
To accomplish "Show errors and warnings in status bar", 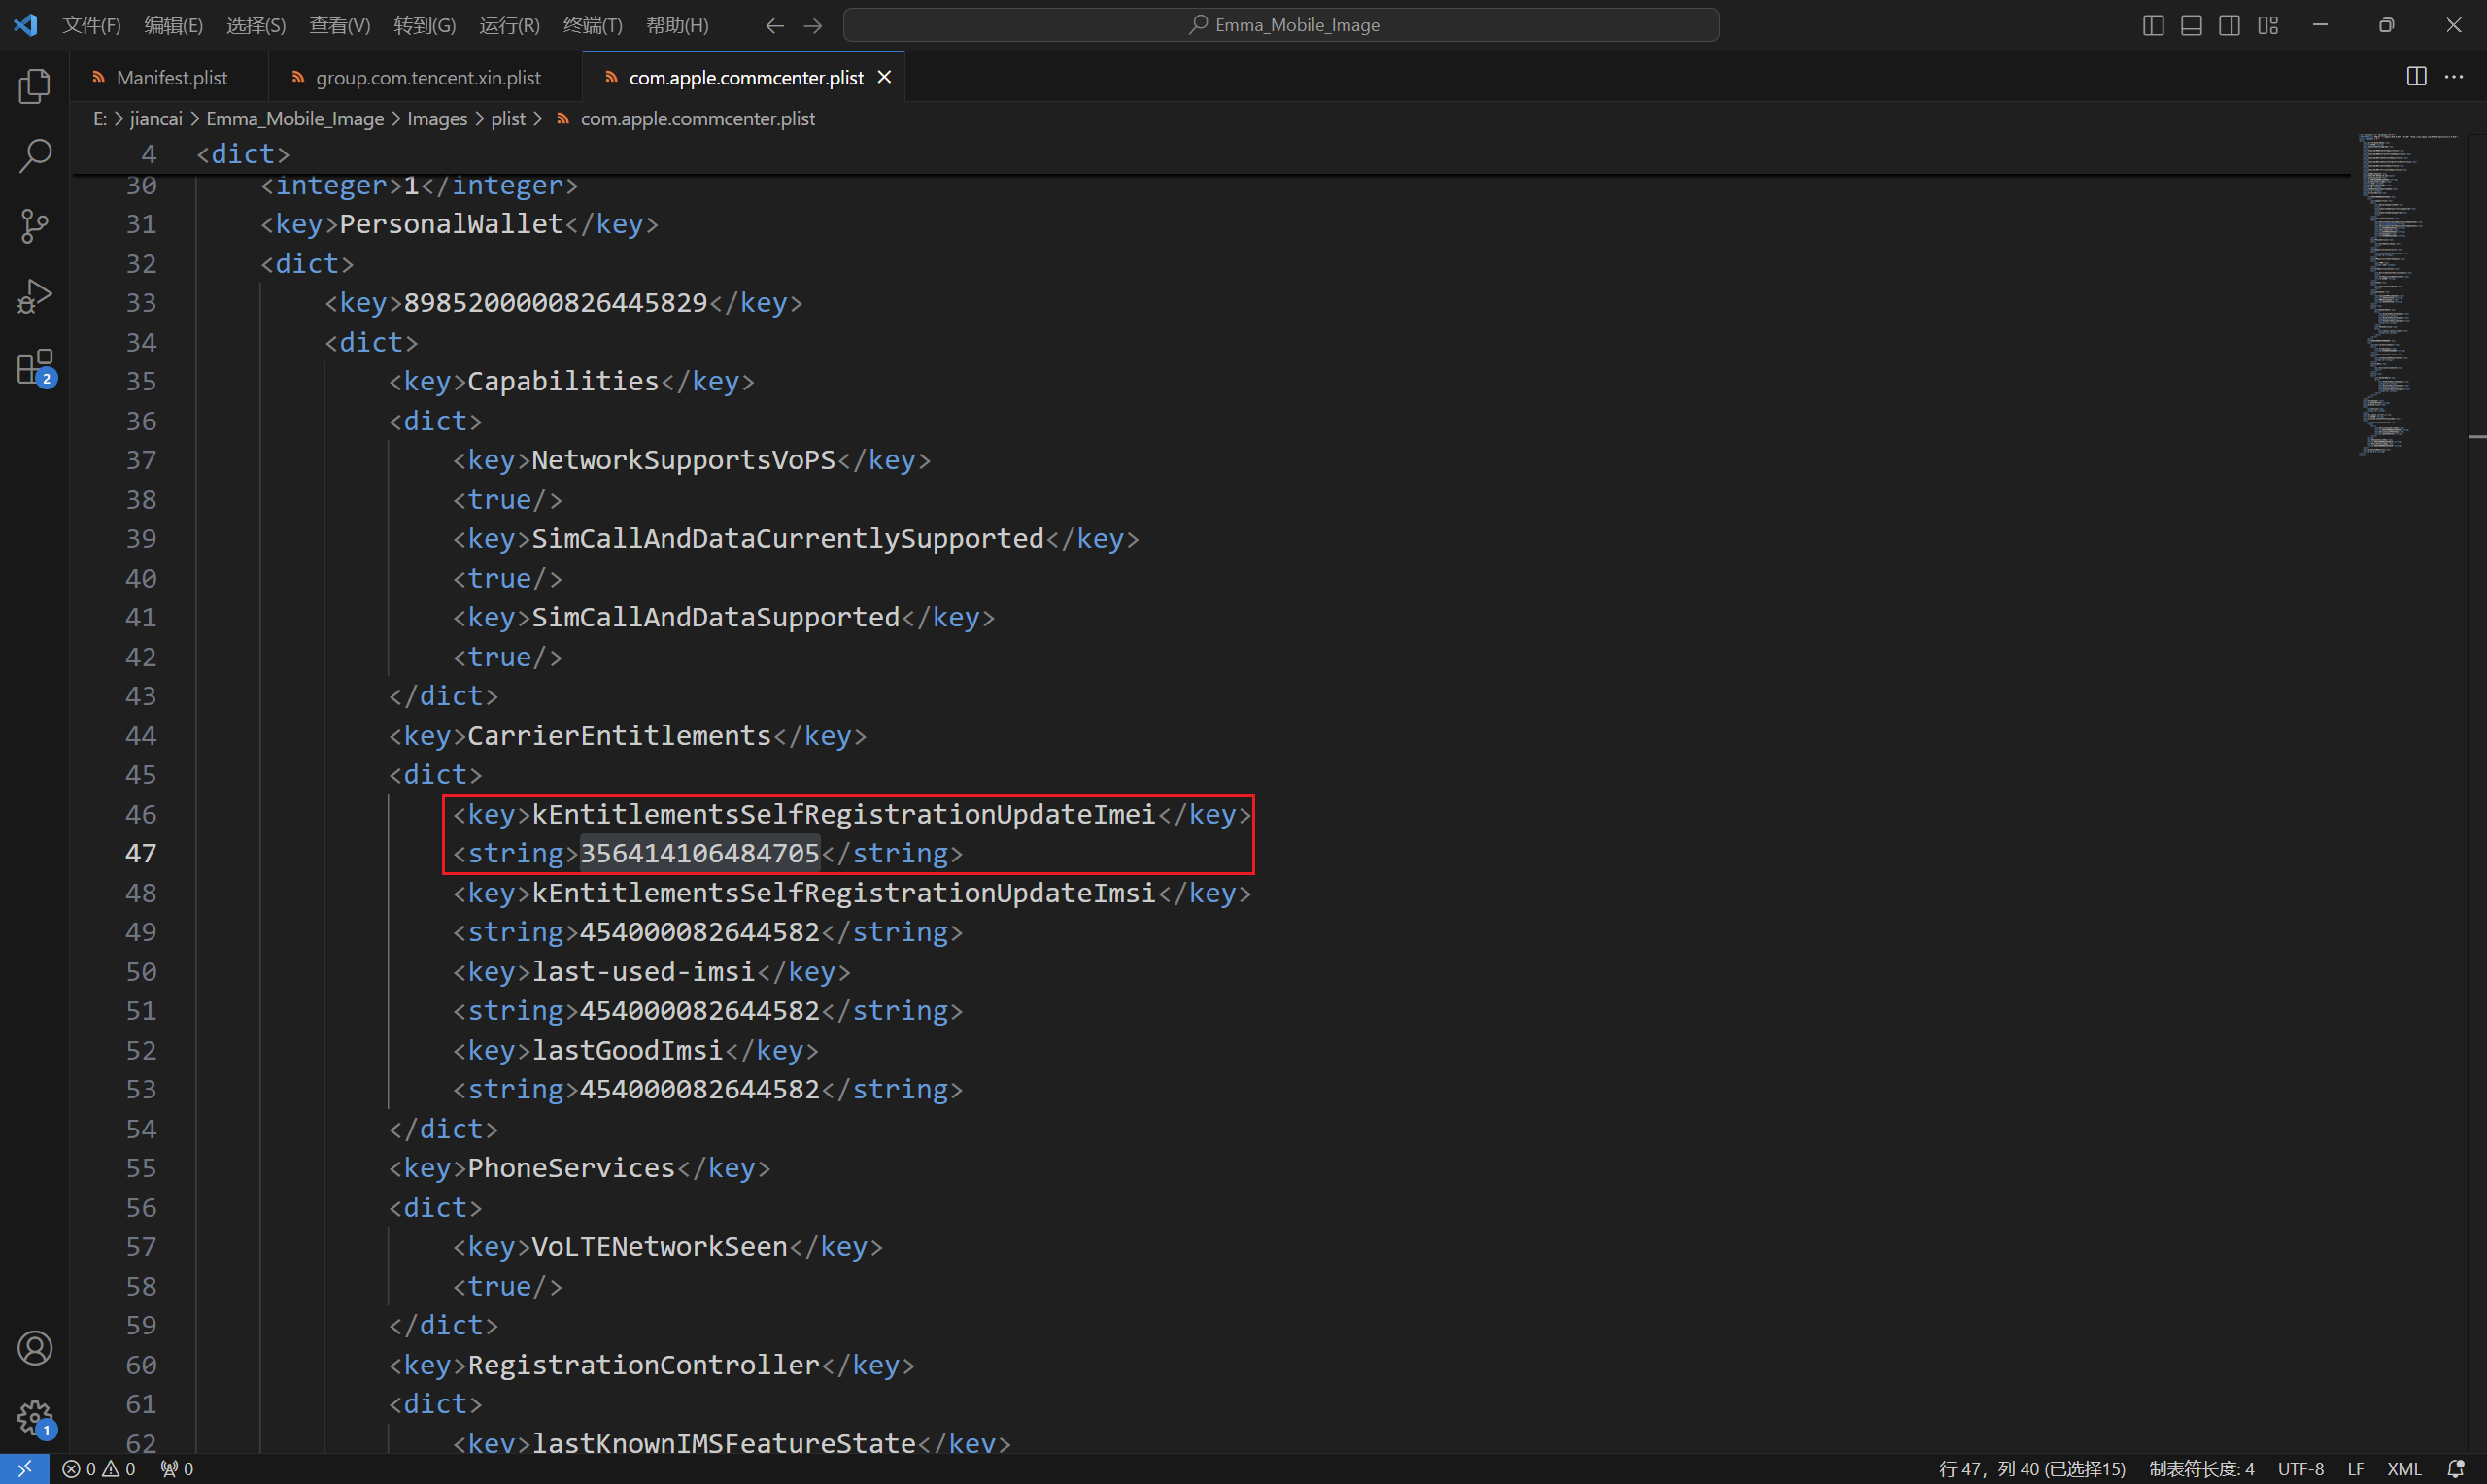I will (x=98, y=1468).
